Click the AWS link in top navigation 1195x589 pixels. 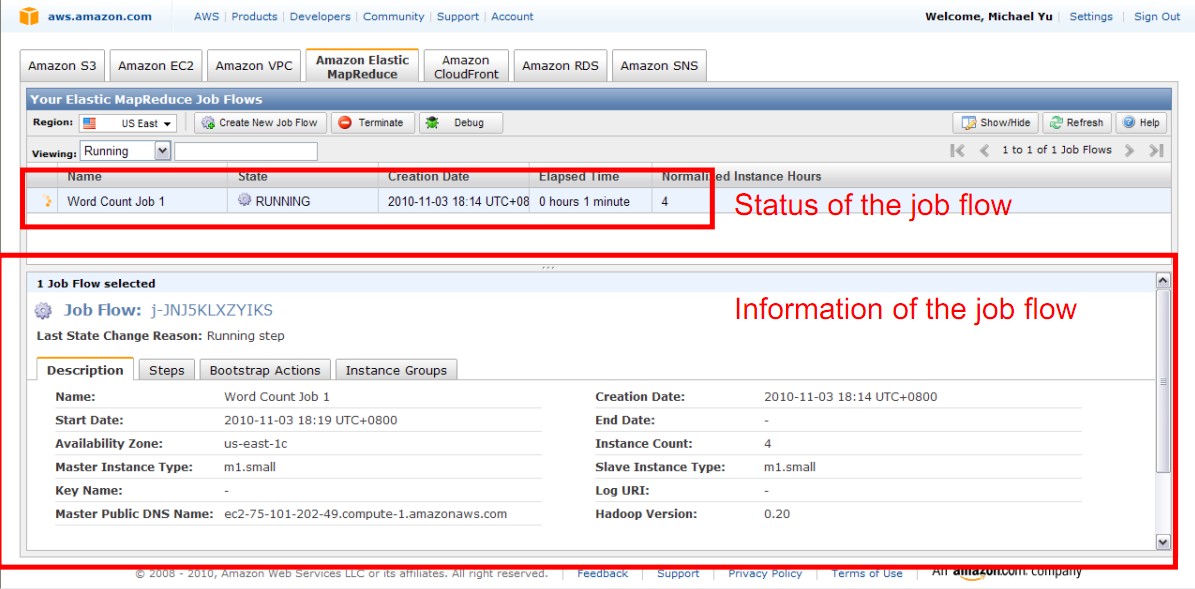[x=206, y=16]
